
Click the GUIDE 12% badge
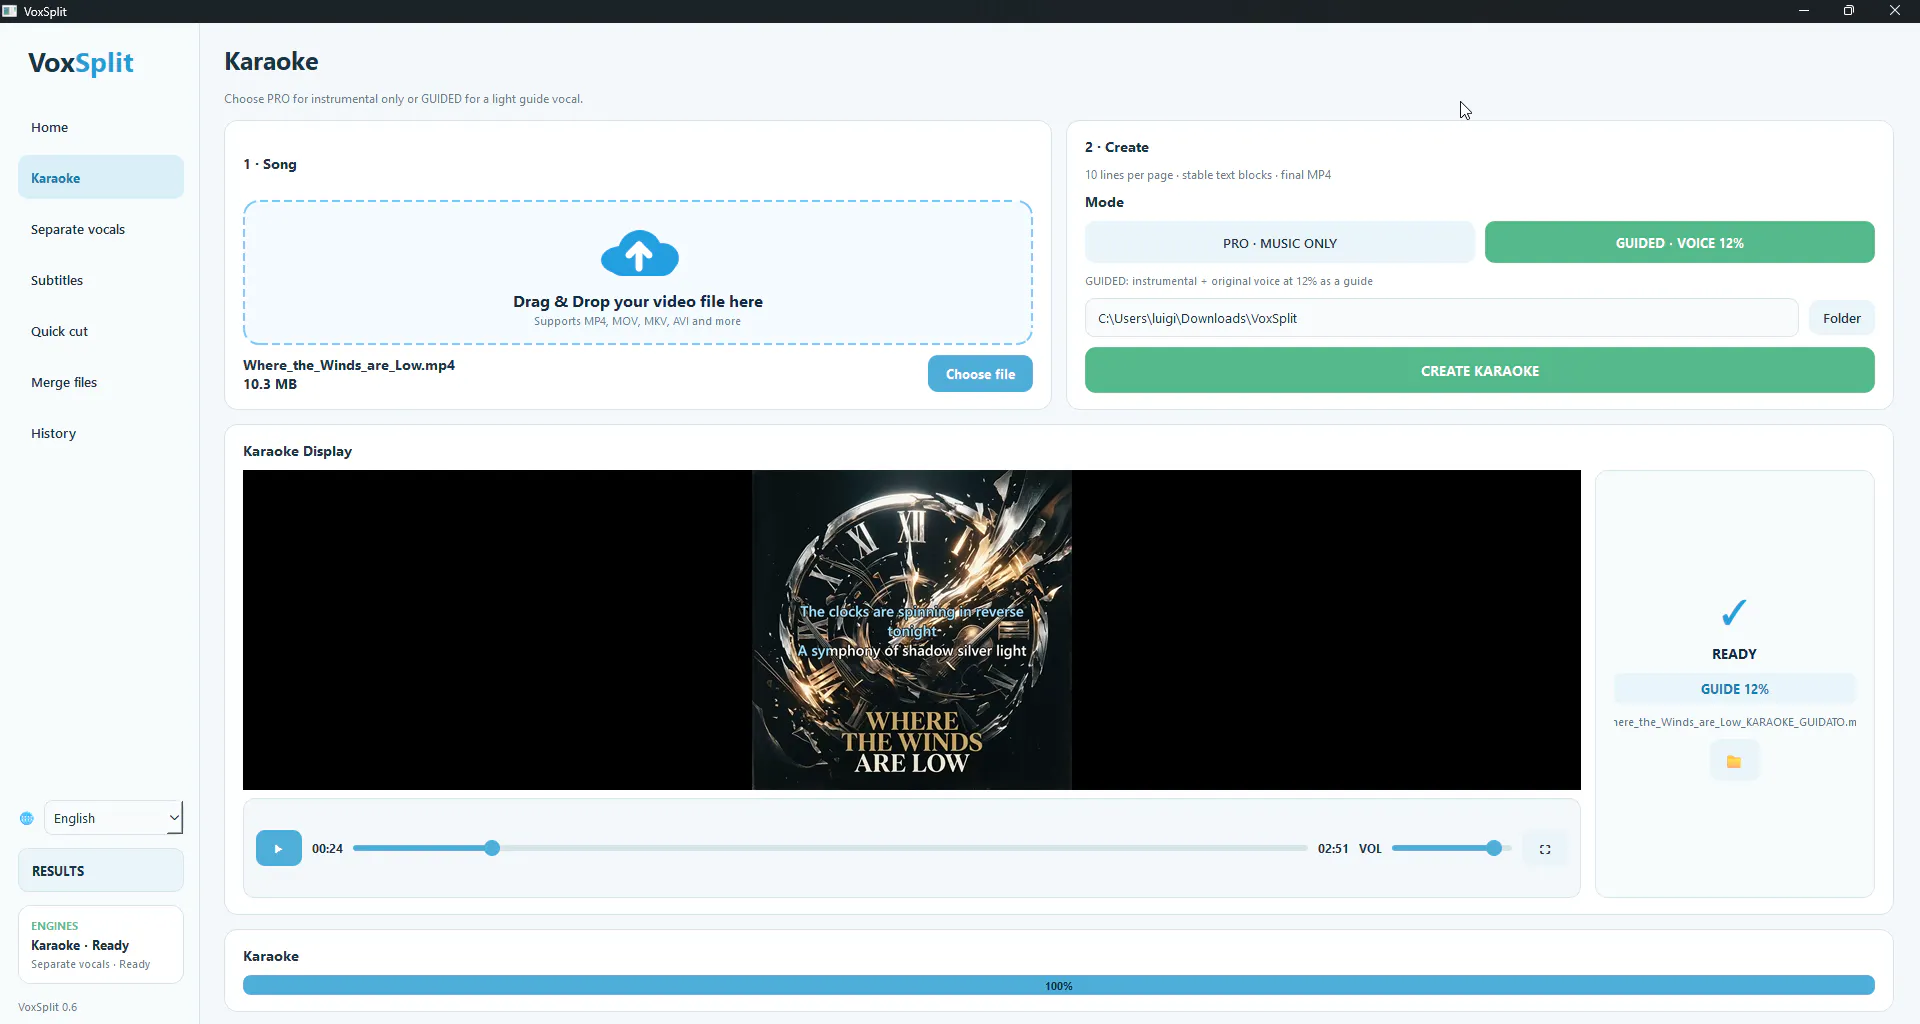pyautogui.click(x=1735, y=689)
